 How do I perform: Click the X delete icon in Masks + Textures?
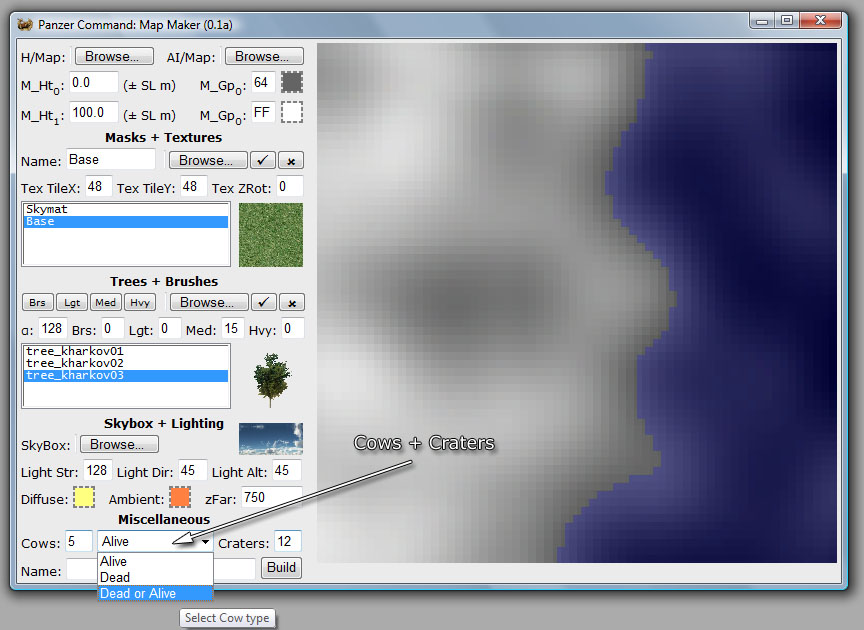click(x=291, y=160)
